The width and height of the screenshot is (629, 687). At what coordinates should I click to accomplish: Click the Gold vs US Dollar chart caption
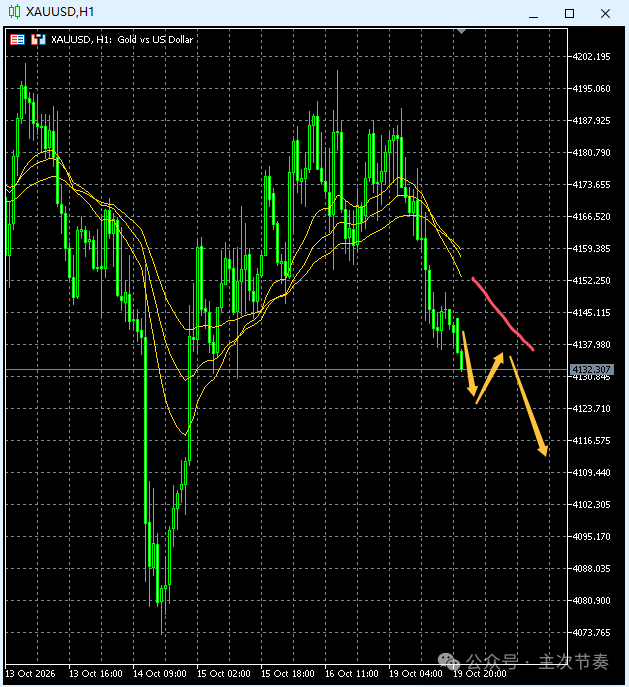coord(155,39)
